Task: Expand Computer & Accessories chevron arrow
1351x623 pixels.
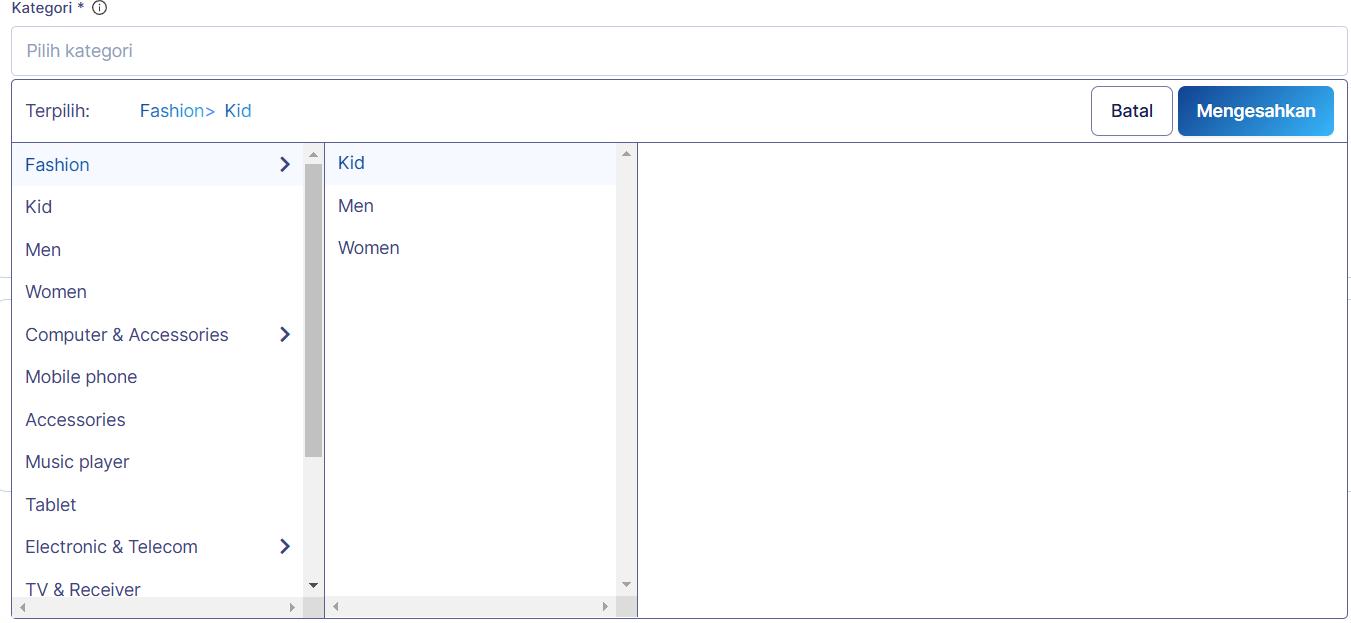Action: point(285,335)
